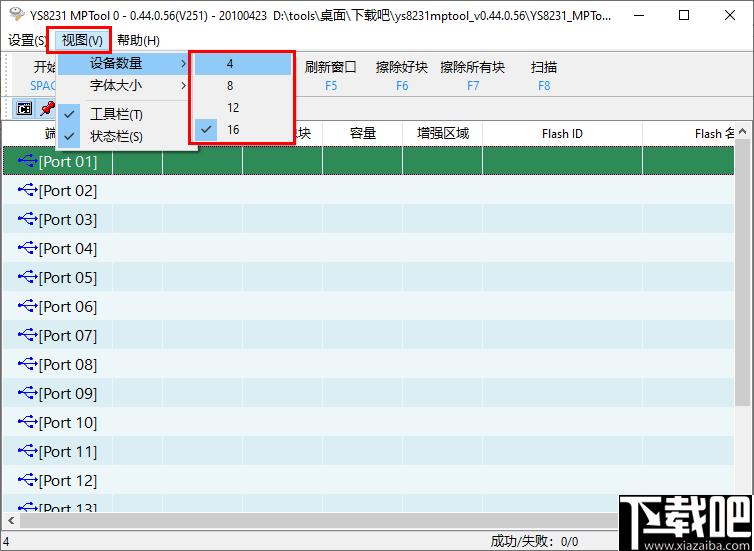Select the [Port 08] row label

point(68,364)
